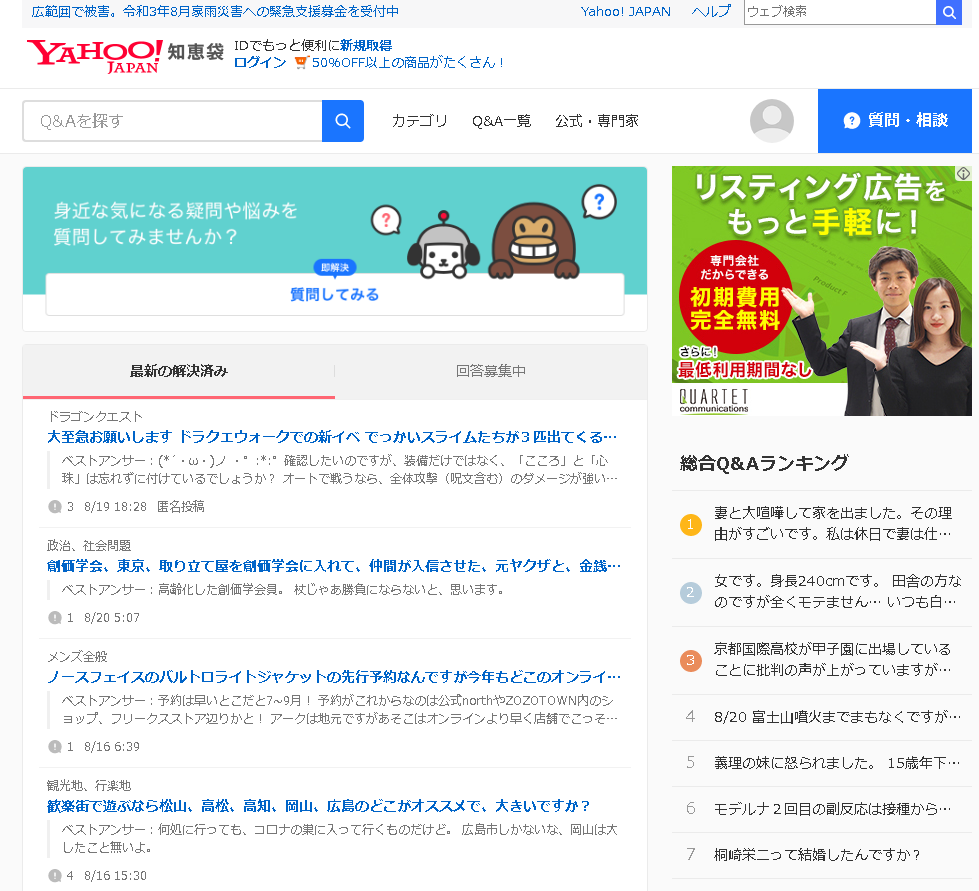Click the Q&A search magnifier button
The width and height of the screenshot is (979, 891).
coord(343,121)
